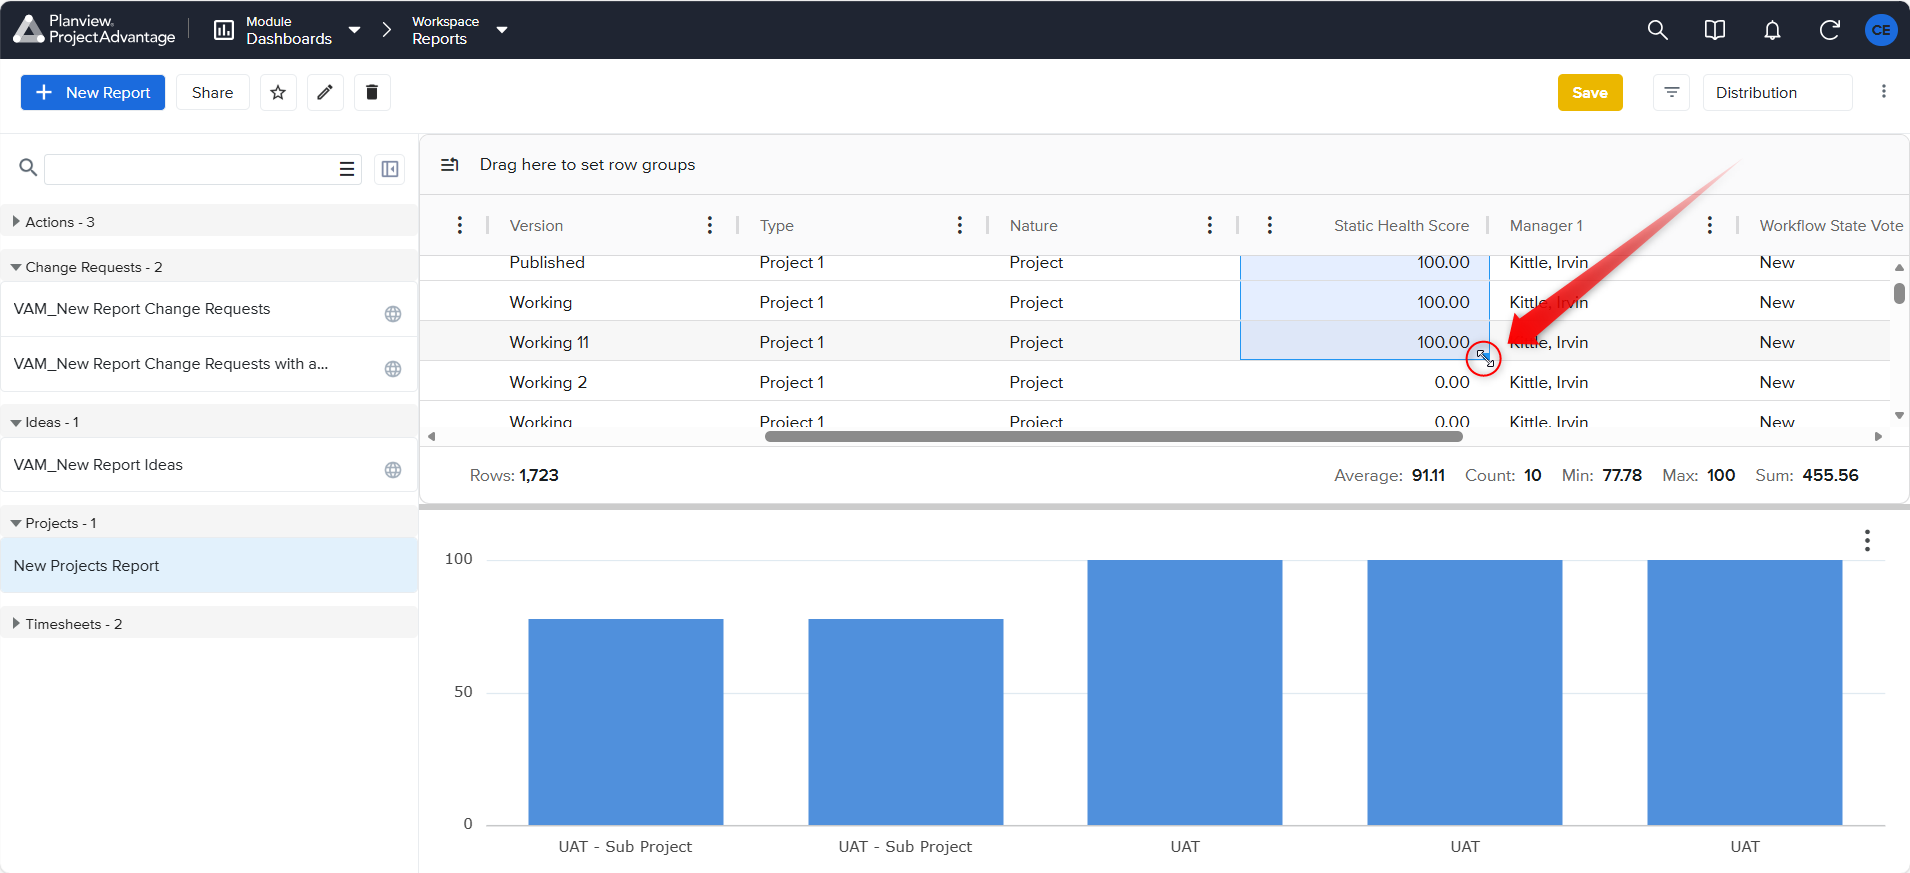
Task: Click the New Report button
Action: tap(93, 92)
